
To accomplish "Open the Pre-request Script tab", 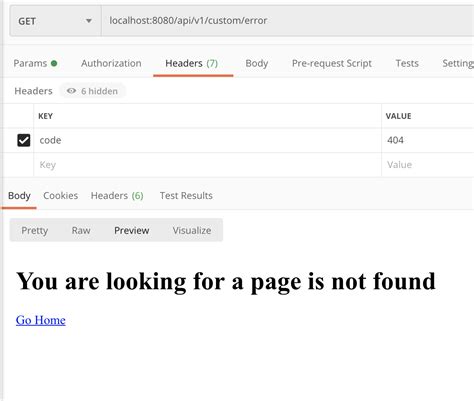I will point(332,63).
